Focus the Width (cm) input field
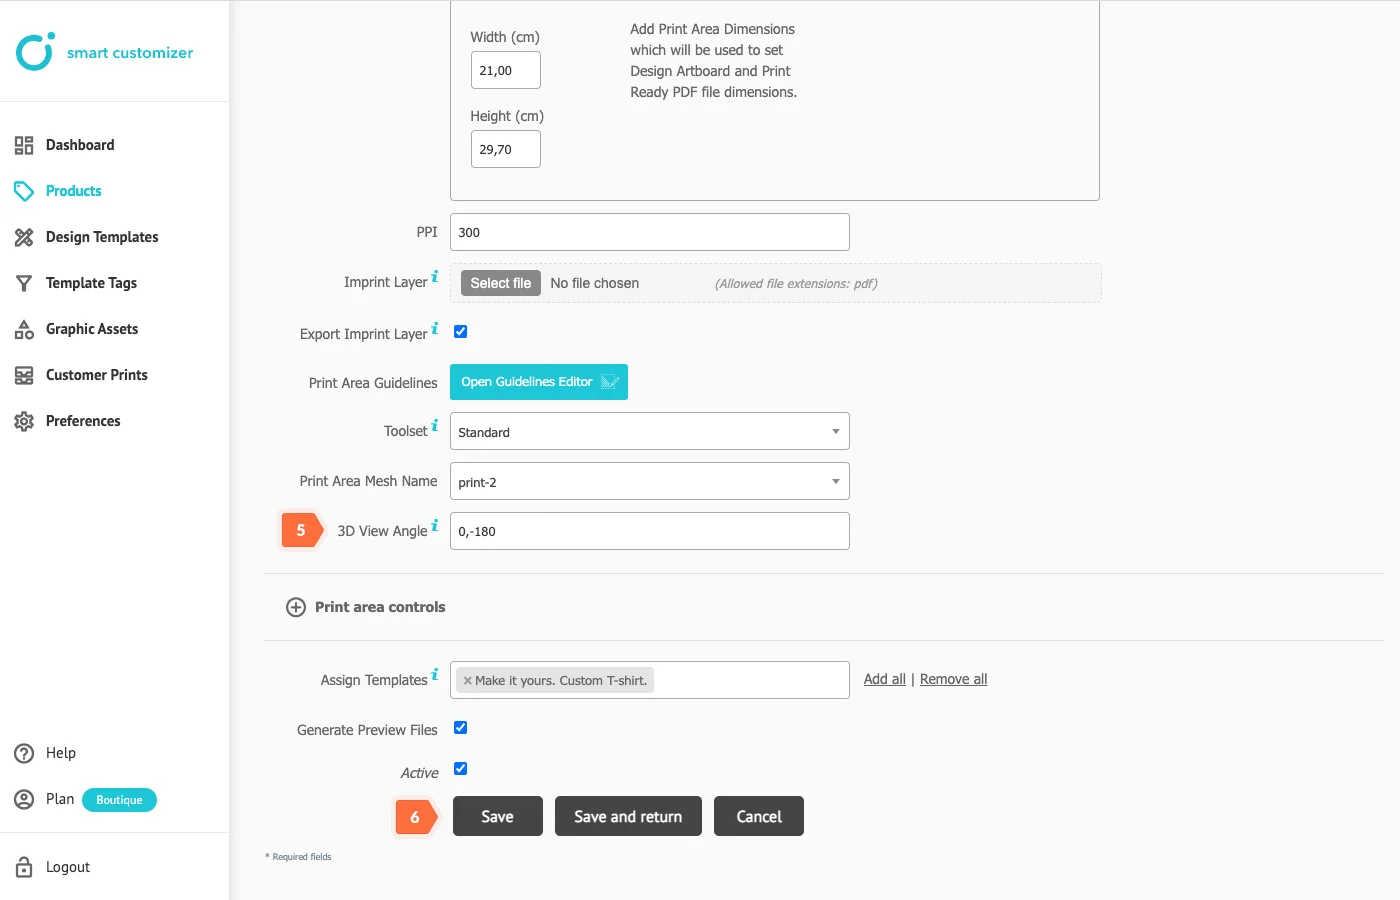The width and height of the screenshot is (1400, 900). pos(506,70)
